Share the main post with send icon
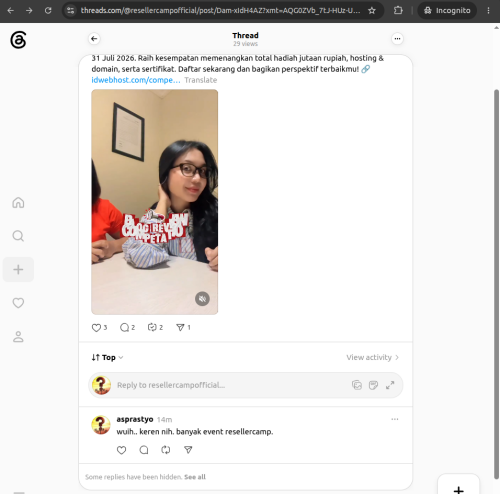This screenshot has height=494, width=500. click(x=180, y=328)
